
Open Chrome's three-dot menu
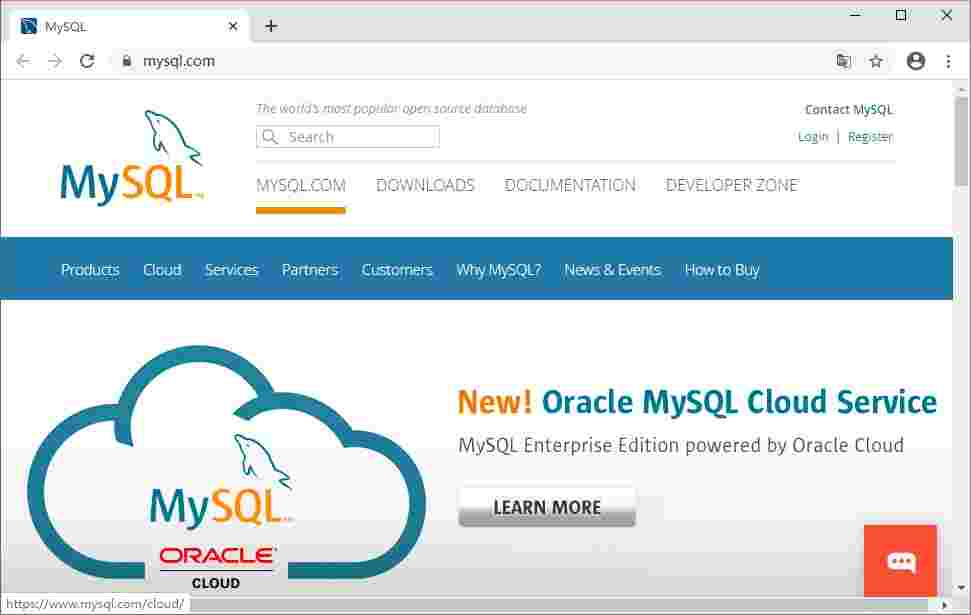(948, 61)
